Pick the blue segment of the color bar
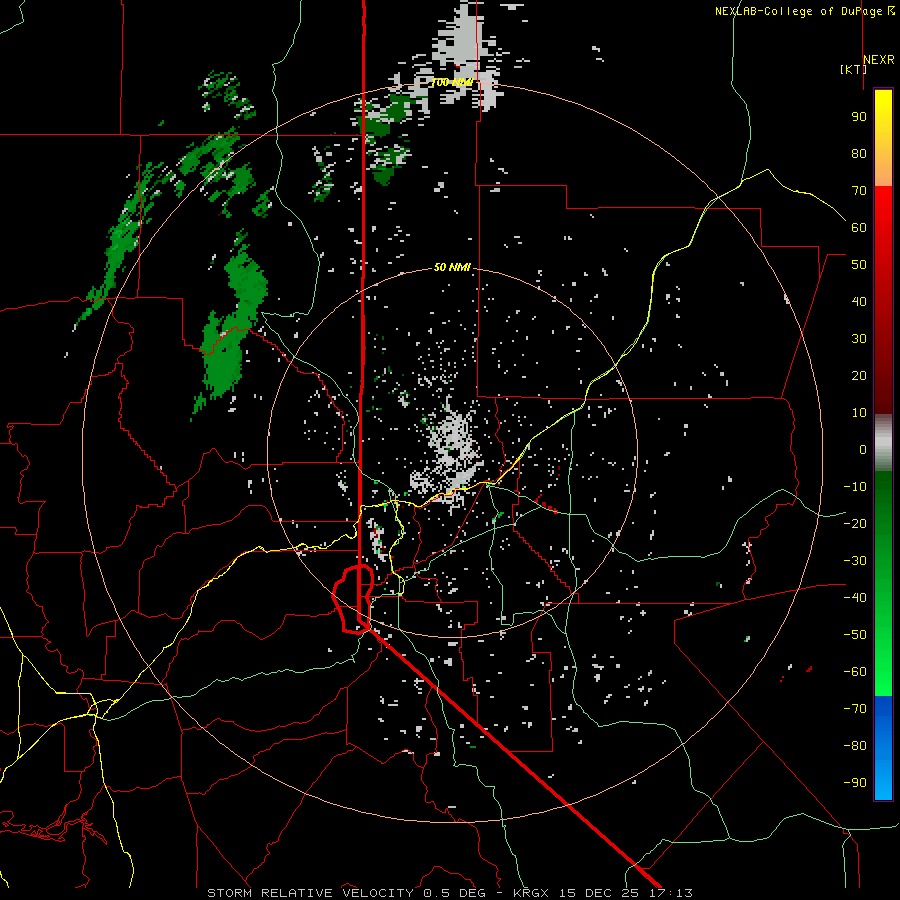This screenshot has height=900, width=900. tap(883, 748)
